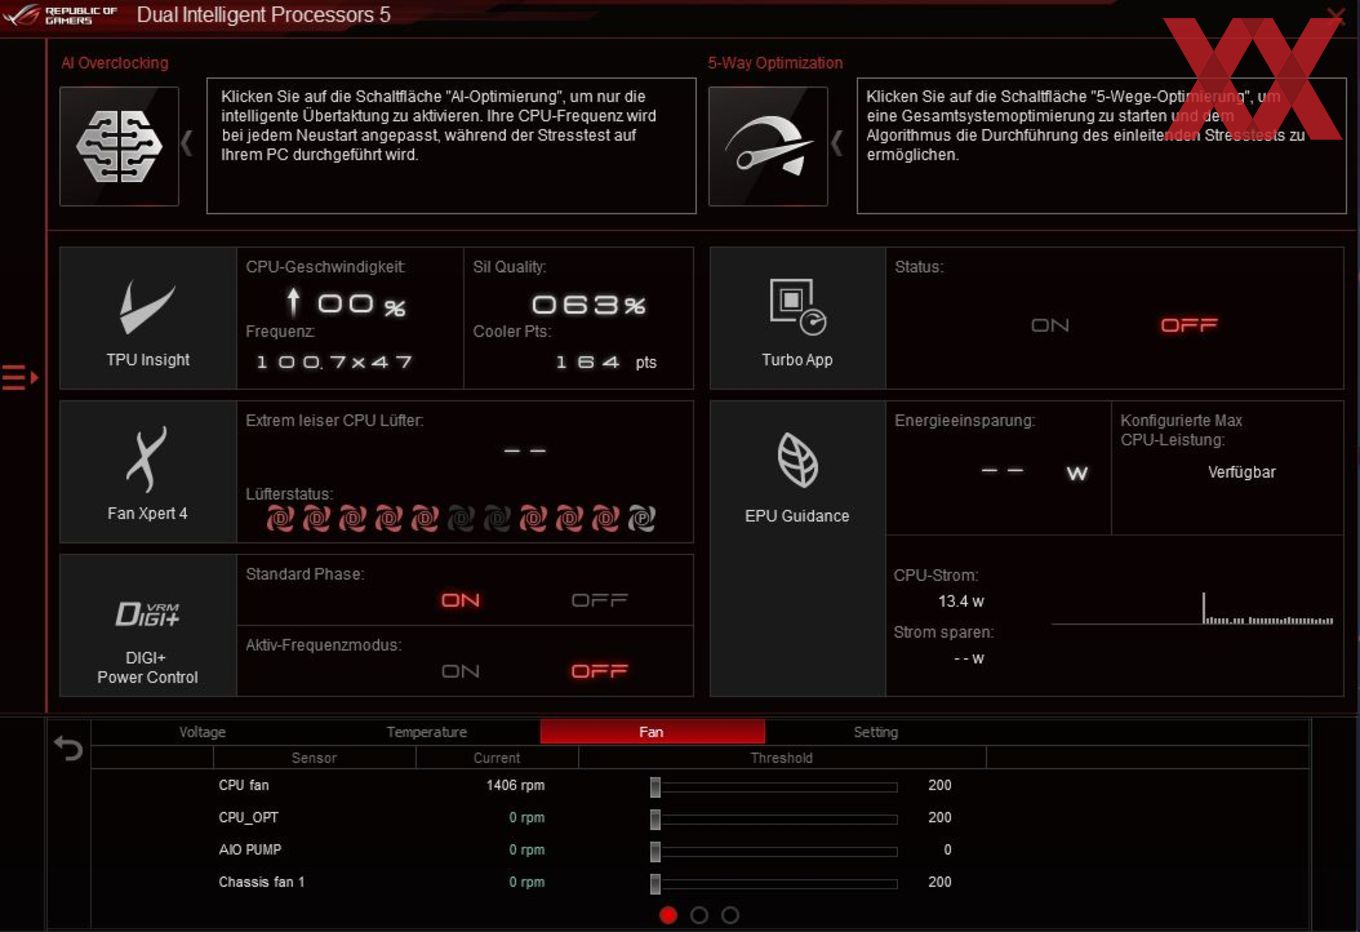Open DIGI+ Power Control tile
The width and height of the screenshot is (1360, 932).
[148, 626]
